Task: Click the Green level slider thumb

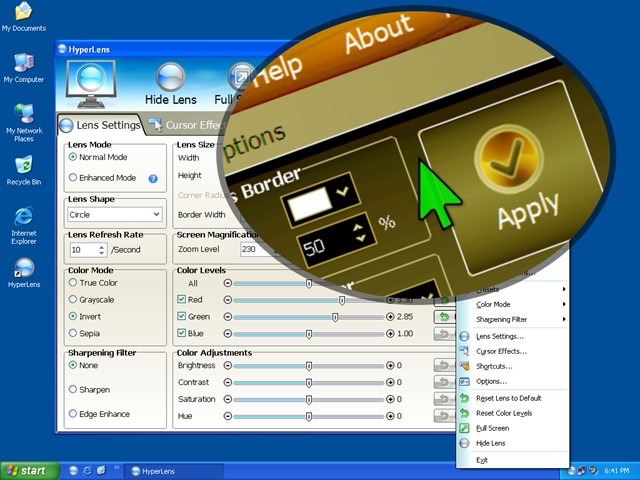Action: [335, 317]
